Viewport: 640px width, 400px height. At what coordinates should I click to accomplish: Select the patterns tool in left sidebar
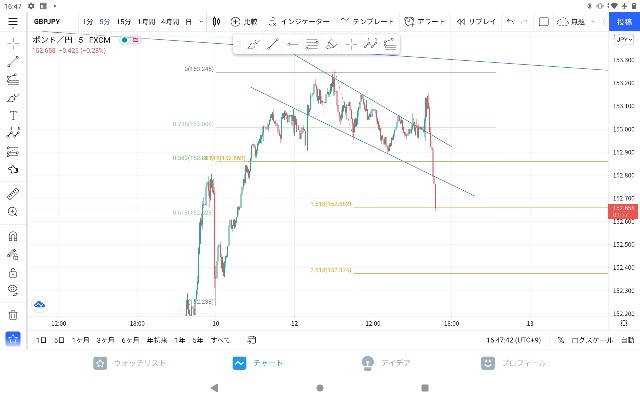[13, 133]
